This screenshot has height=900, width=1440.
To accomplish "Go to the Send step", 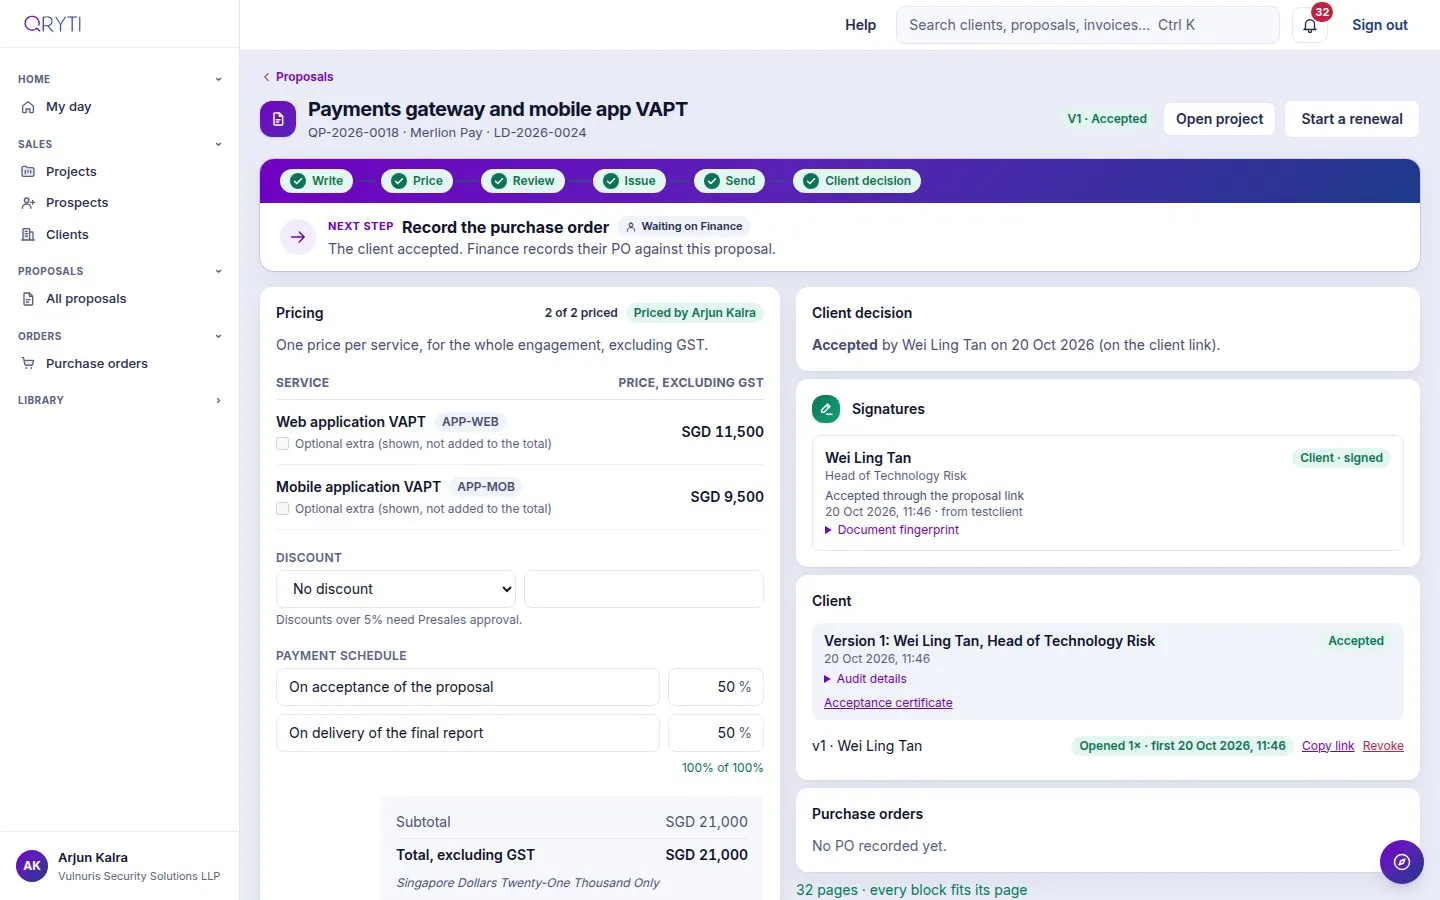I will pos(729,181).
